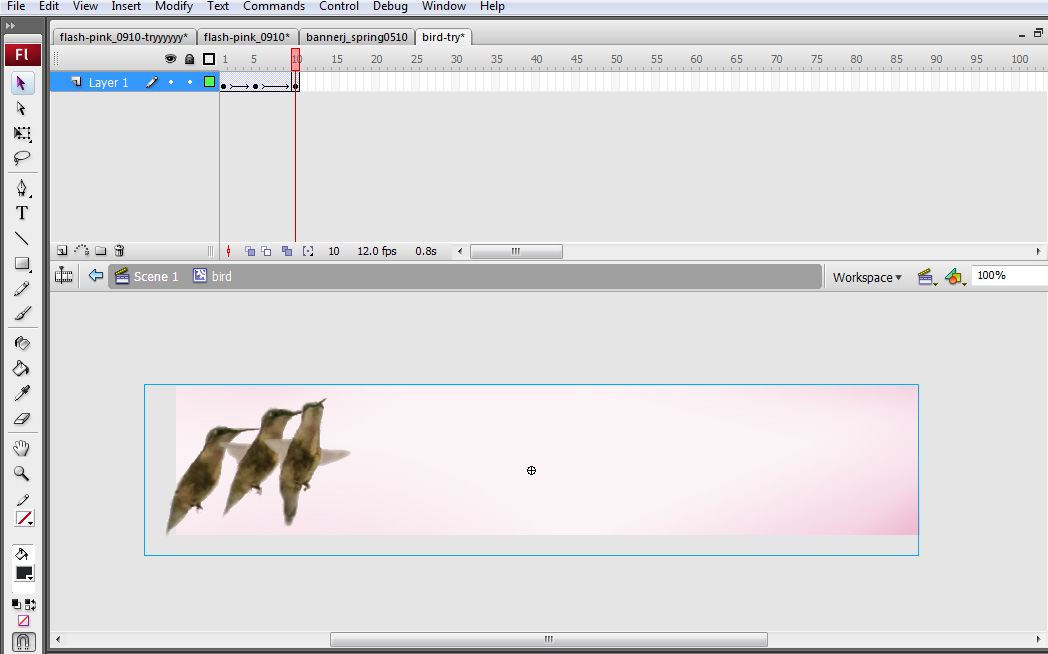The height and width of the screenshot is (654, 1048).
Task: Toggle show all layers as outlines
Action: pos(209,59)
